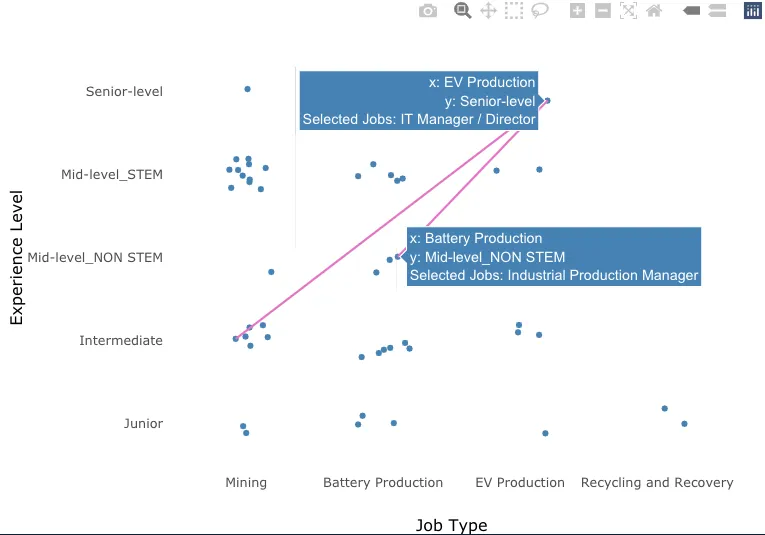Toggle compare data on hover mode
765x535 pixels.
[717, 11]
